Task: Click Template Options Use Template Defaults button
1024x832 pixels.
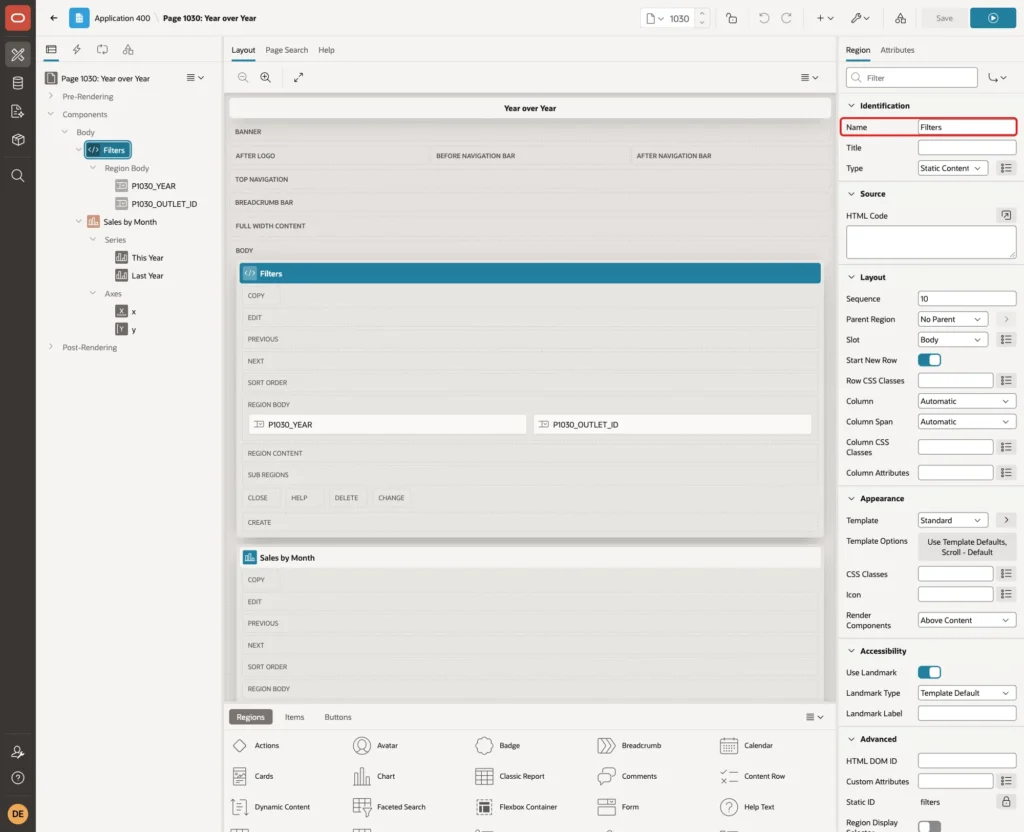Action: pos(967,547)
